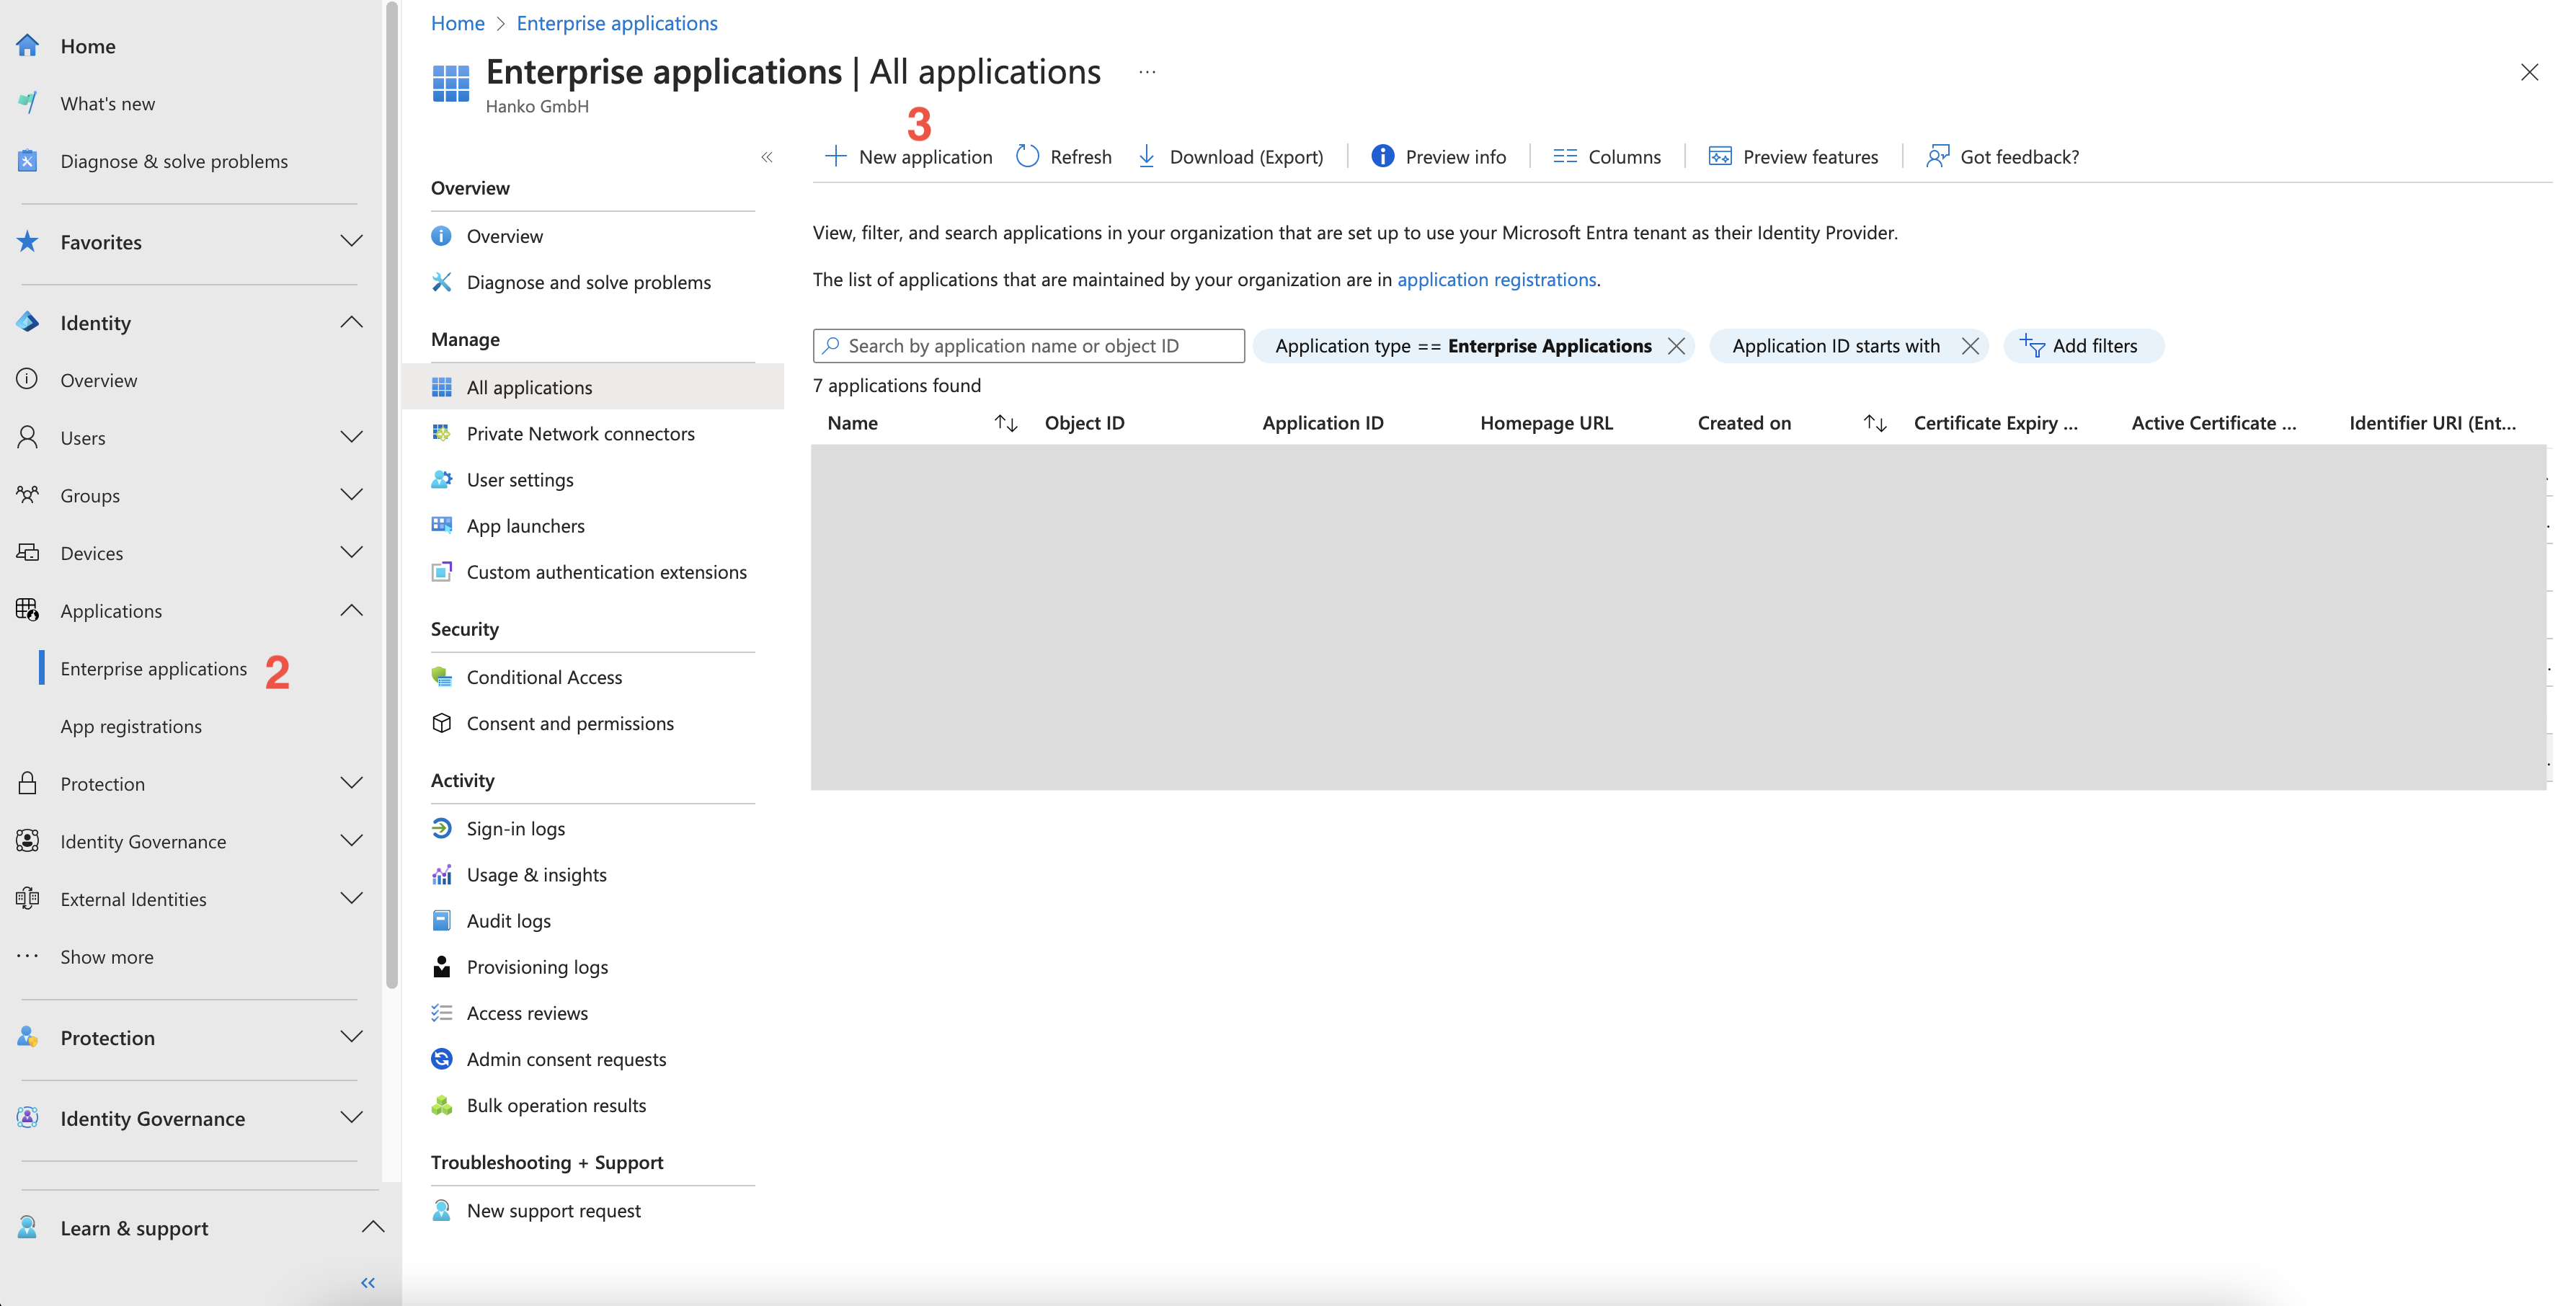Expand the Groups section chevron
The height and width of the screenshot is (1306, 2576).
pos(351,495)
